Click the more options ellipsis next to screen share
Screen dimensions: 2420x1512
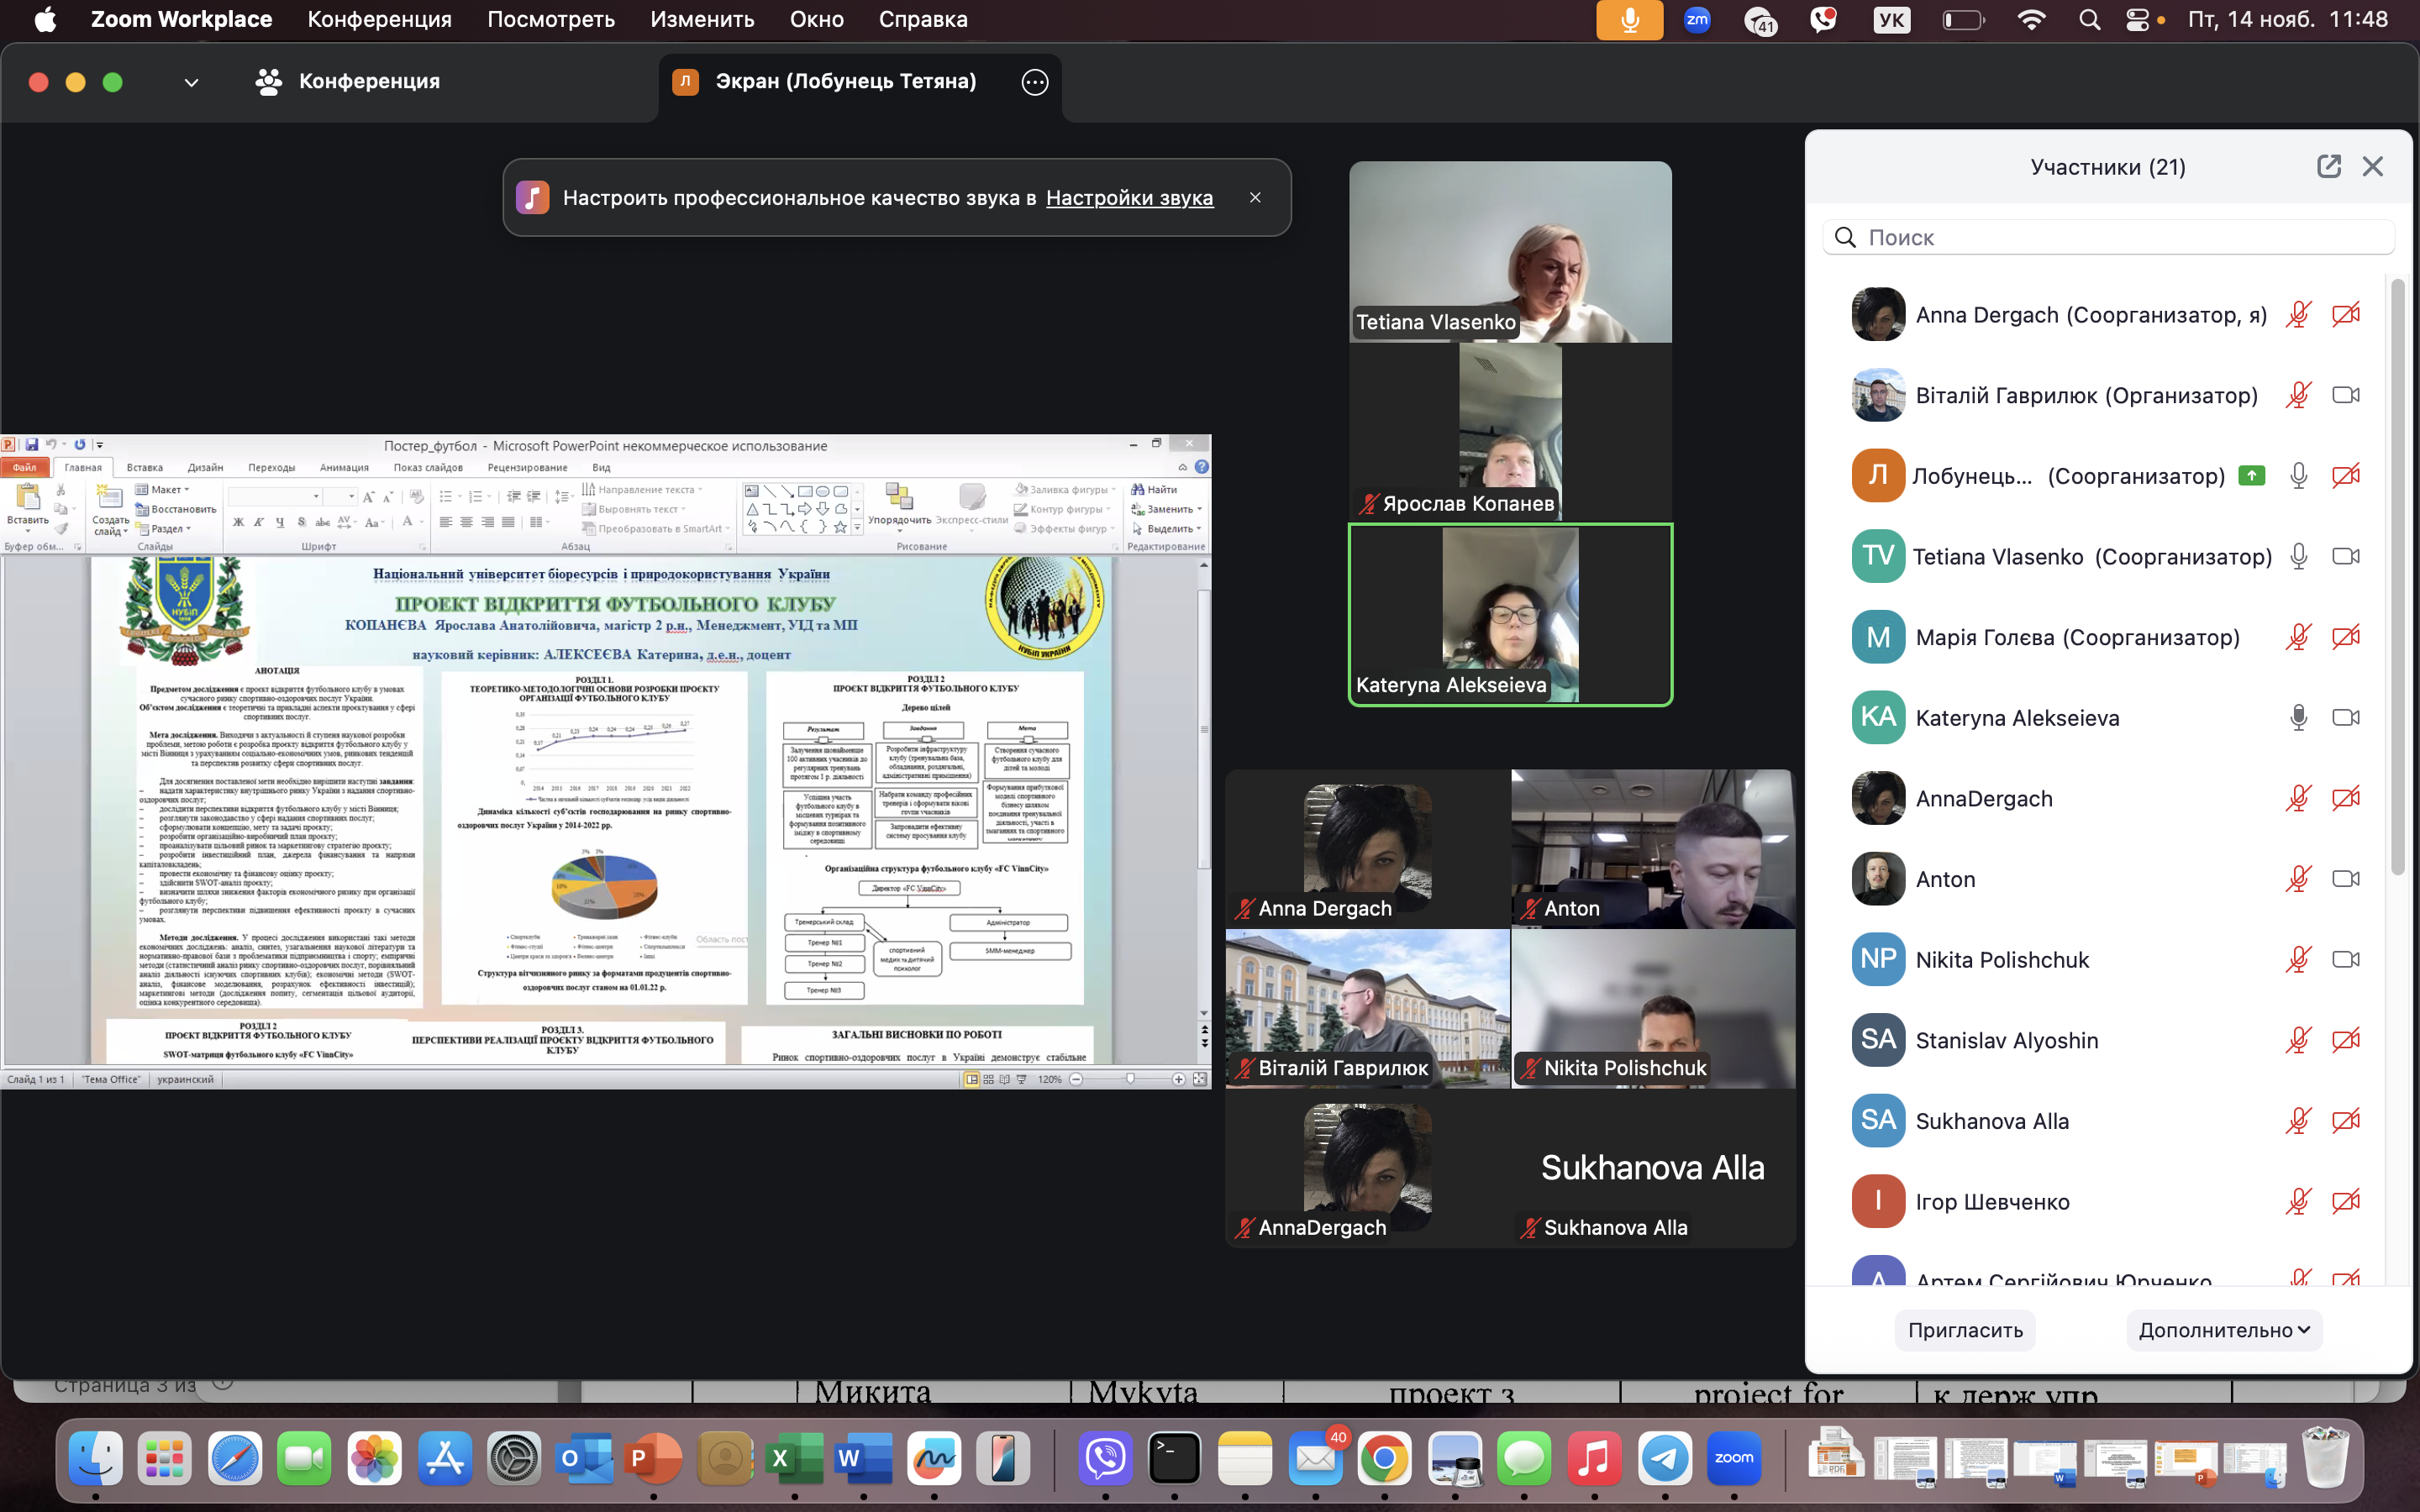(x=1035, y=82)
